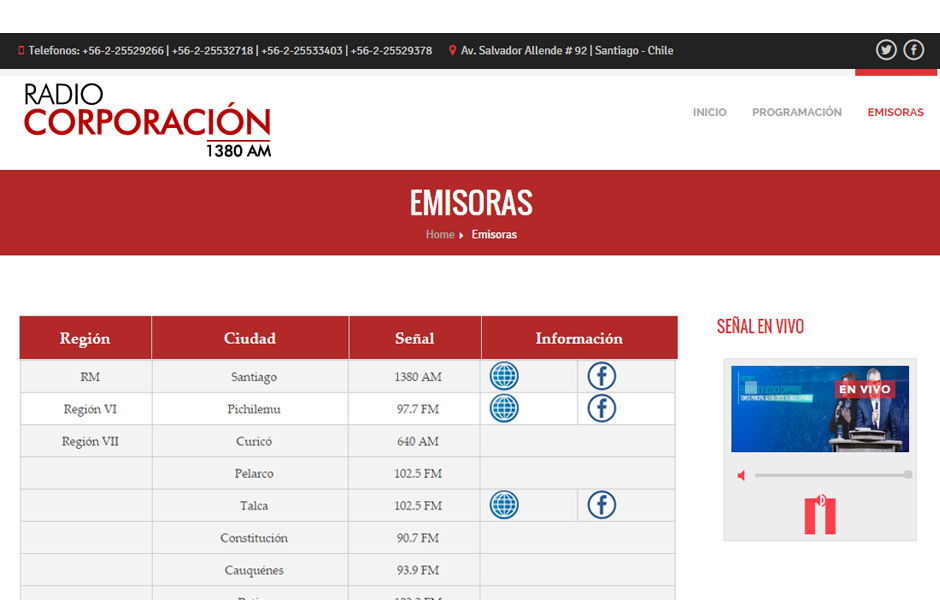The width and height of the screenshot is (940, 600).
Task: Open the EN VIVO video thumbnail
Action: (x=820, y=409)
